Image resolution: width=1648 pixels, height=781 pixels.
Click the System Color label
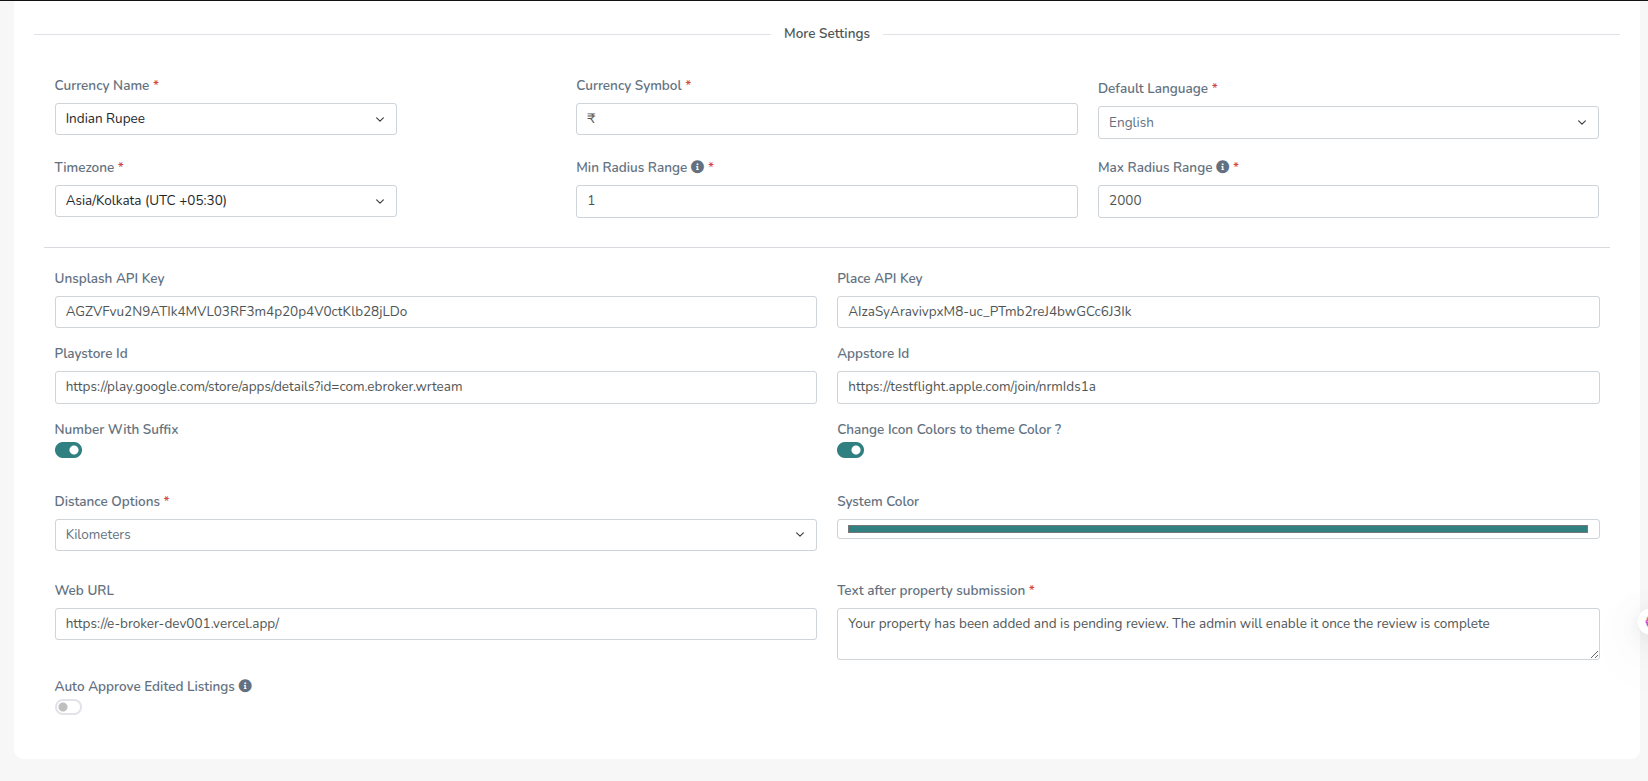click(x=878, y=501)
